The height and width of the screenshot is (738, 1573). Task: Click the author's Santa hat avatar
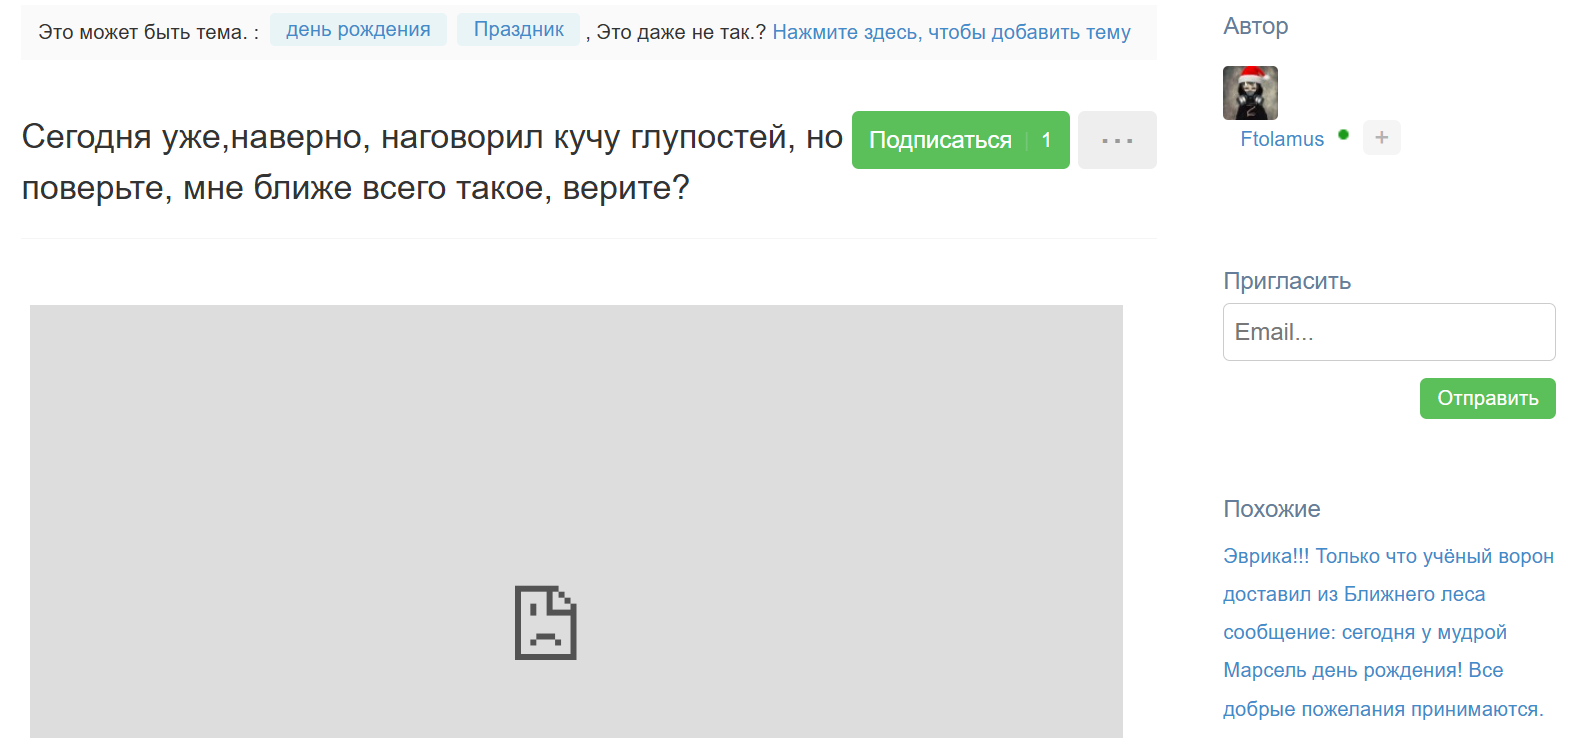[1250, 93]
